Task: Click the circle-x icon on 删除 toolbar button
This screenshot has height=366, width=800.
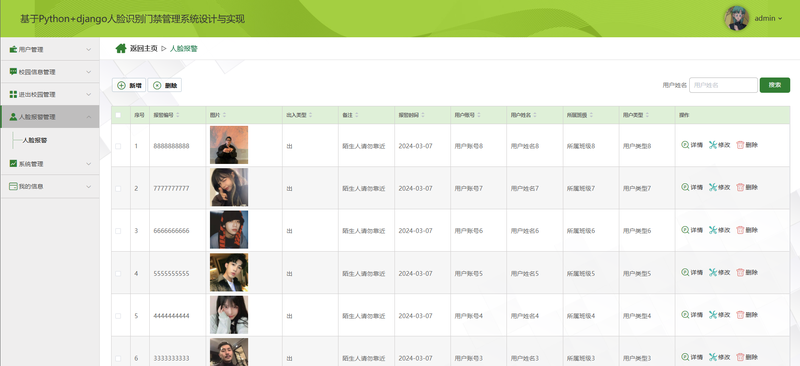Action: tap(157, 86)
